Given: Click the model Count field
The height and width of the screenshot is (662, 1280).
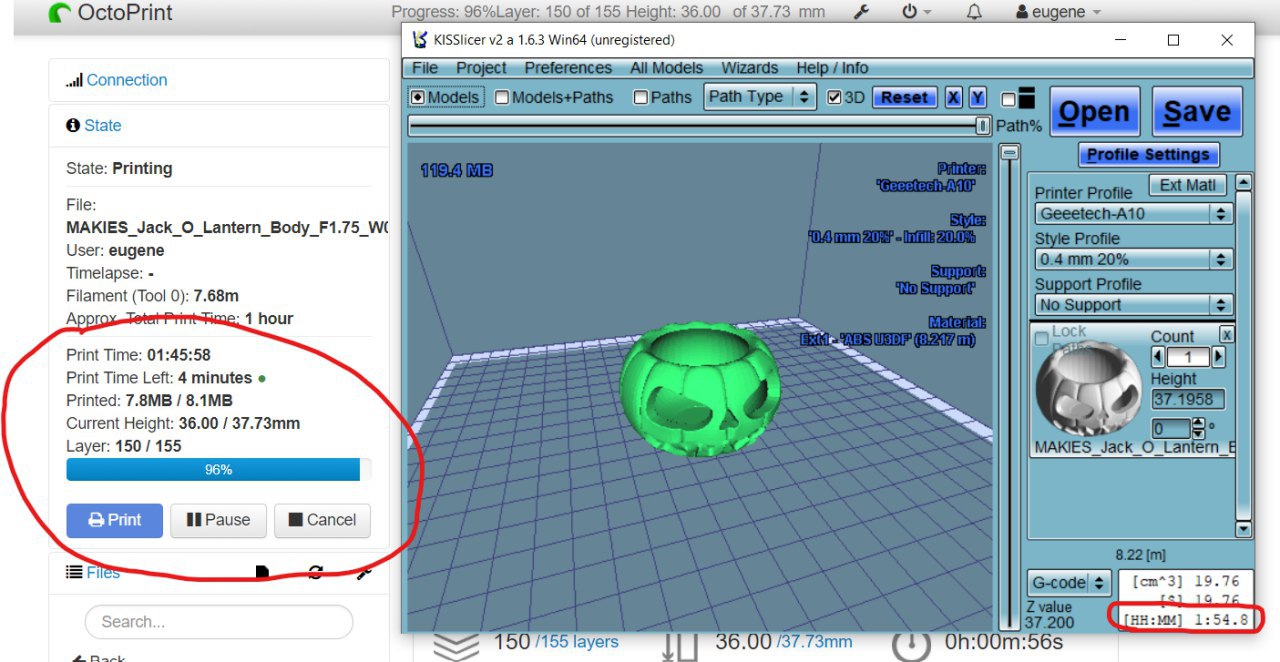Looking at the screenshot, I should coord(1188,358).
